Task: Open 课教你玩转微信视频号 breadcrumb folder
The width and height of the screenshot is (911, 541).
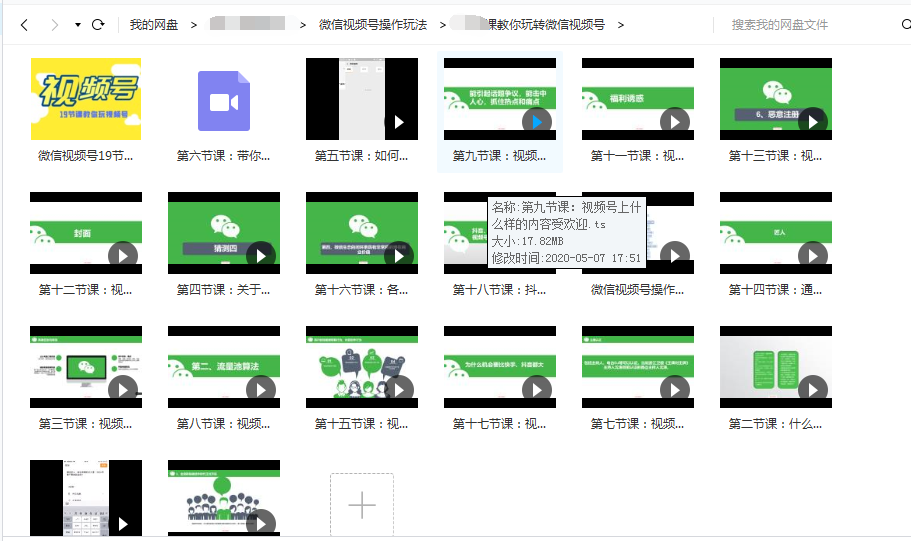Action: (545, 25)
